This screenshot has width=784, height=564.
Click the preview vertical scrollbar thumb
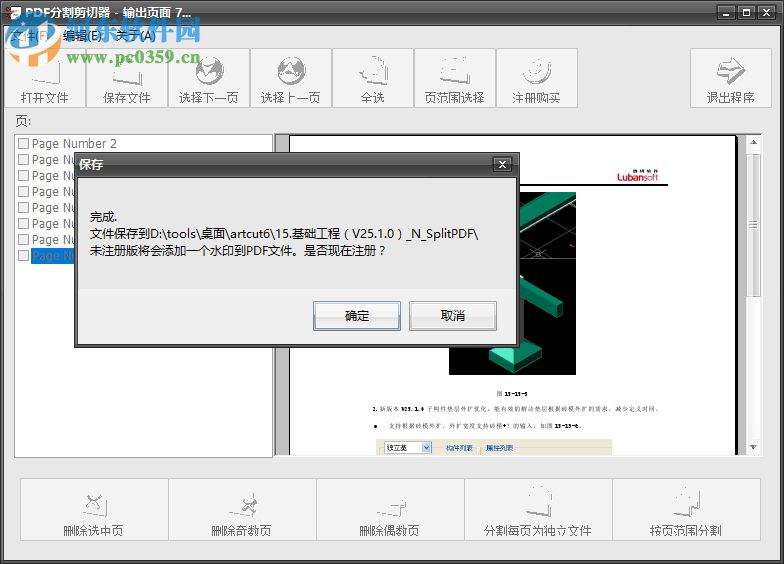753,225
